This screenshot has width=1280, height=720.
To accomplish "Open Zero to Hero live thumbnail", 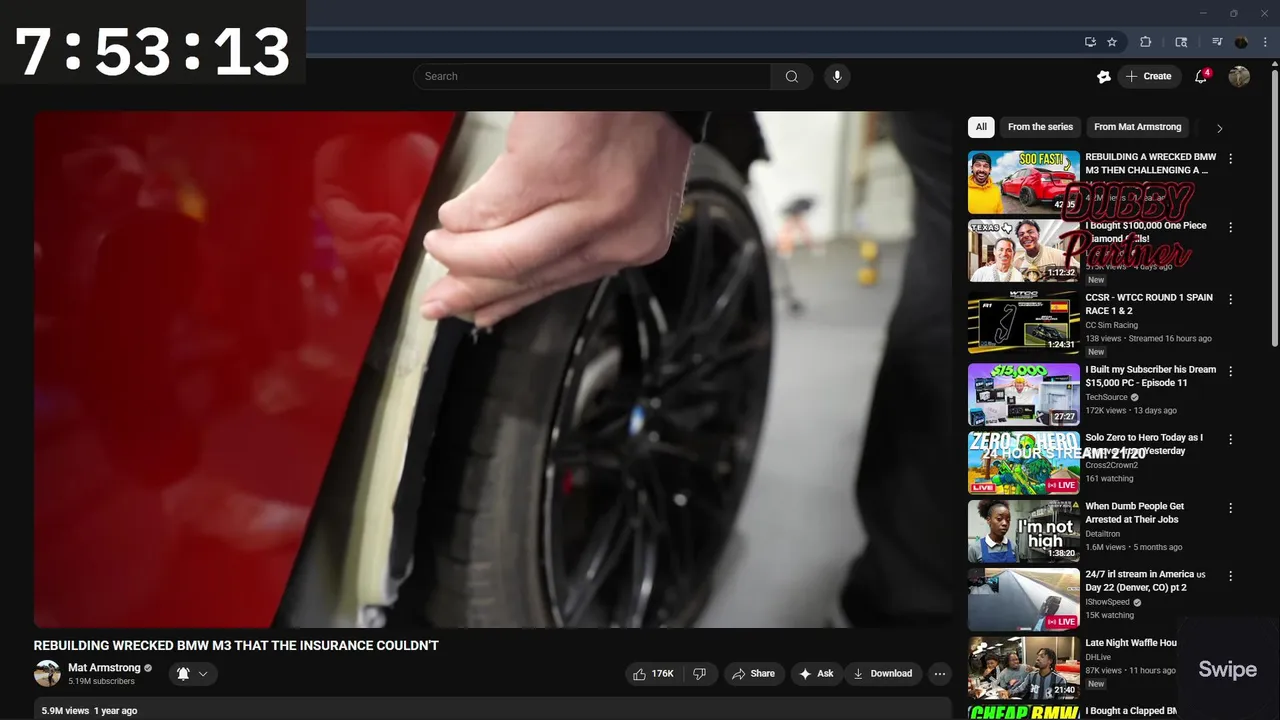I will click(x=1024, y=463).
